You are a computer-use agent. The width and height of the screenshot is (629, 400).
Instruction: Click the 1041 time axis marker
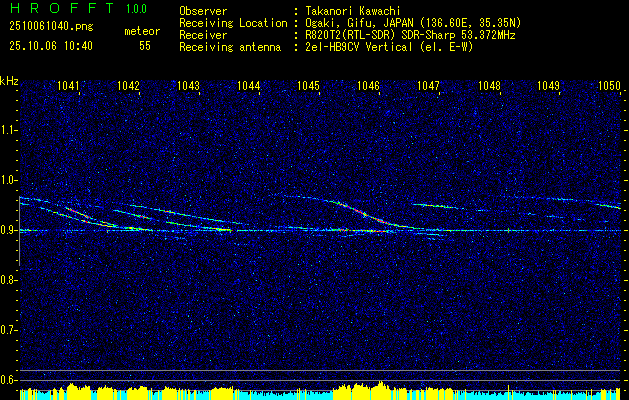coord(69,86)
